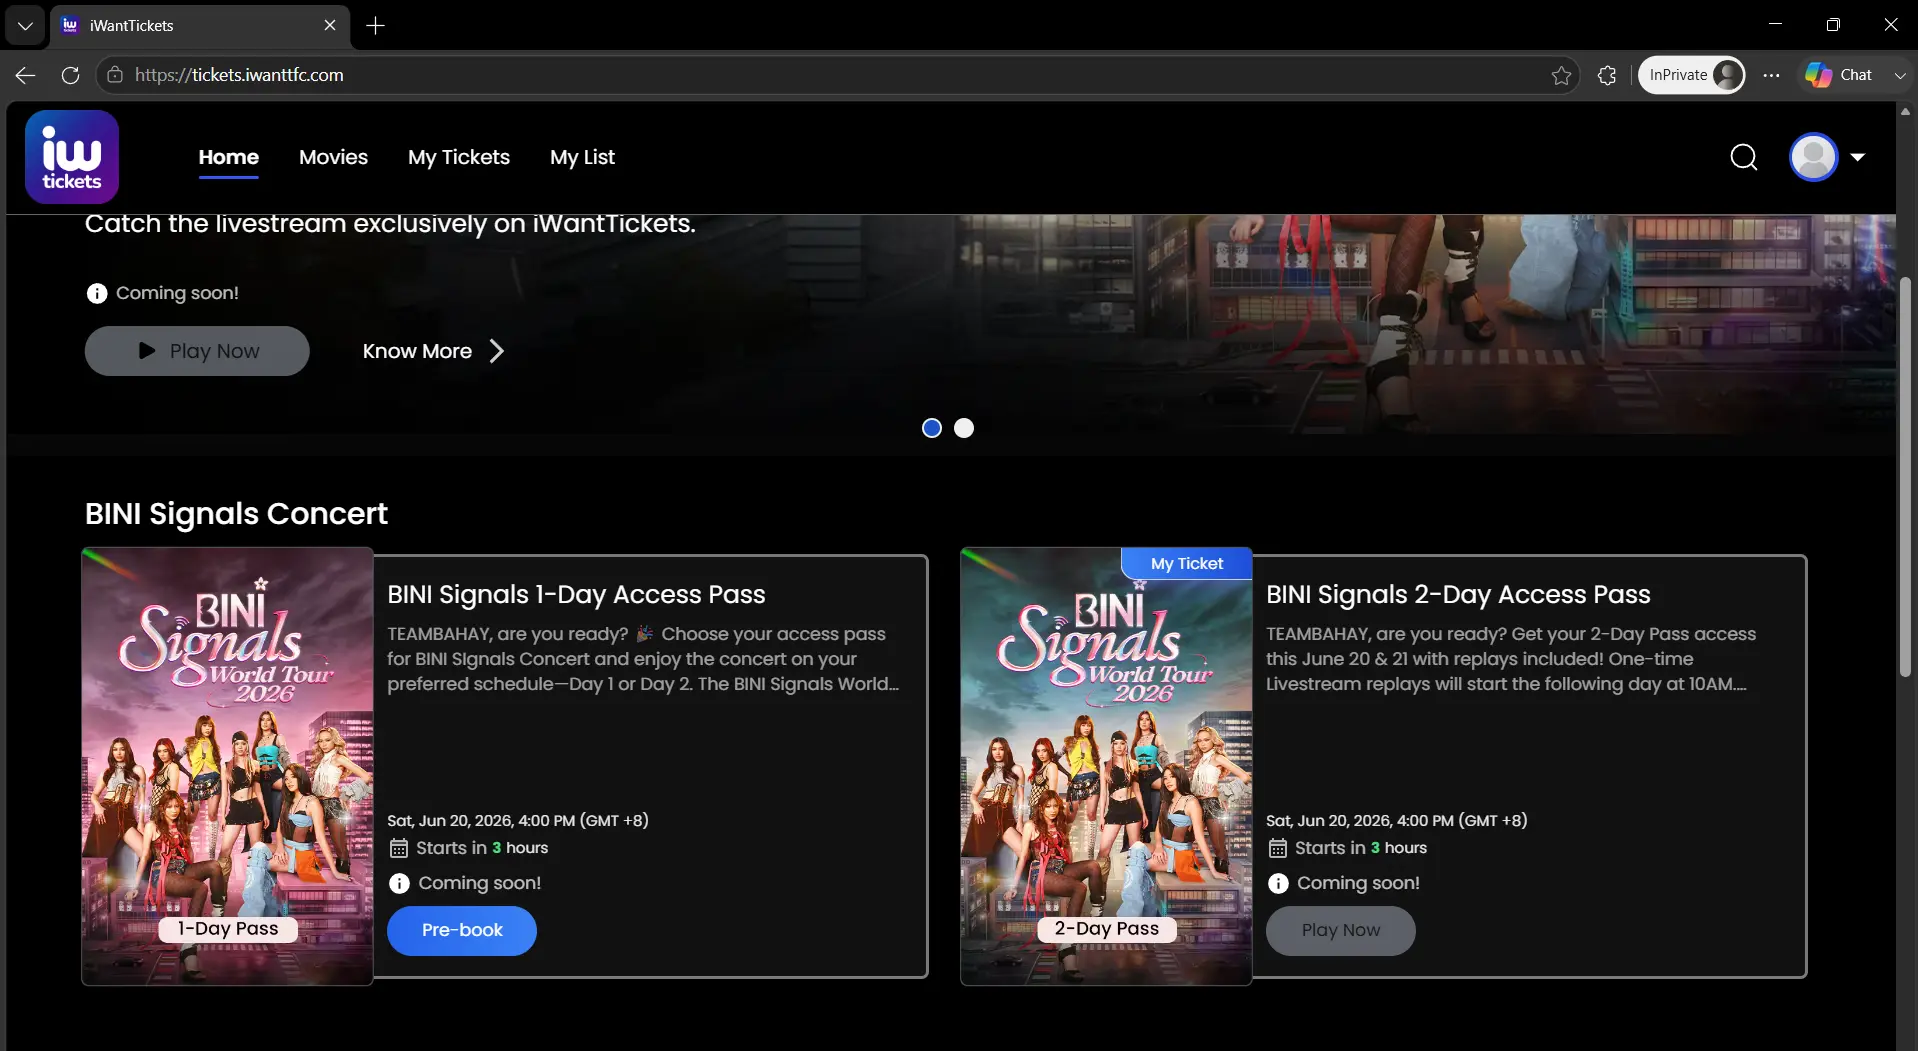Image resolution: width=1918 pixels, height=1051 pixels.
Task: Select the second carousel dot
Action: (x=964, y=428)
